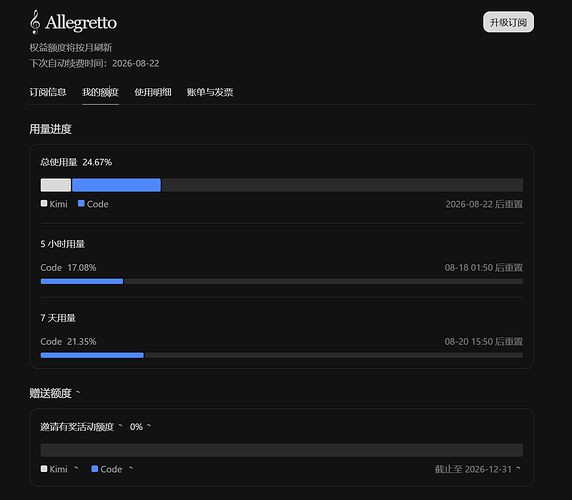
Task: Click the white Kimi legend square in gift quota
Action: pos(44,469)
